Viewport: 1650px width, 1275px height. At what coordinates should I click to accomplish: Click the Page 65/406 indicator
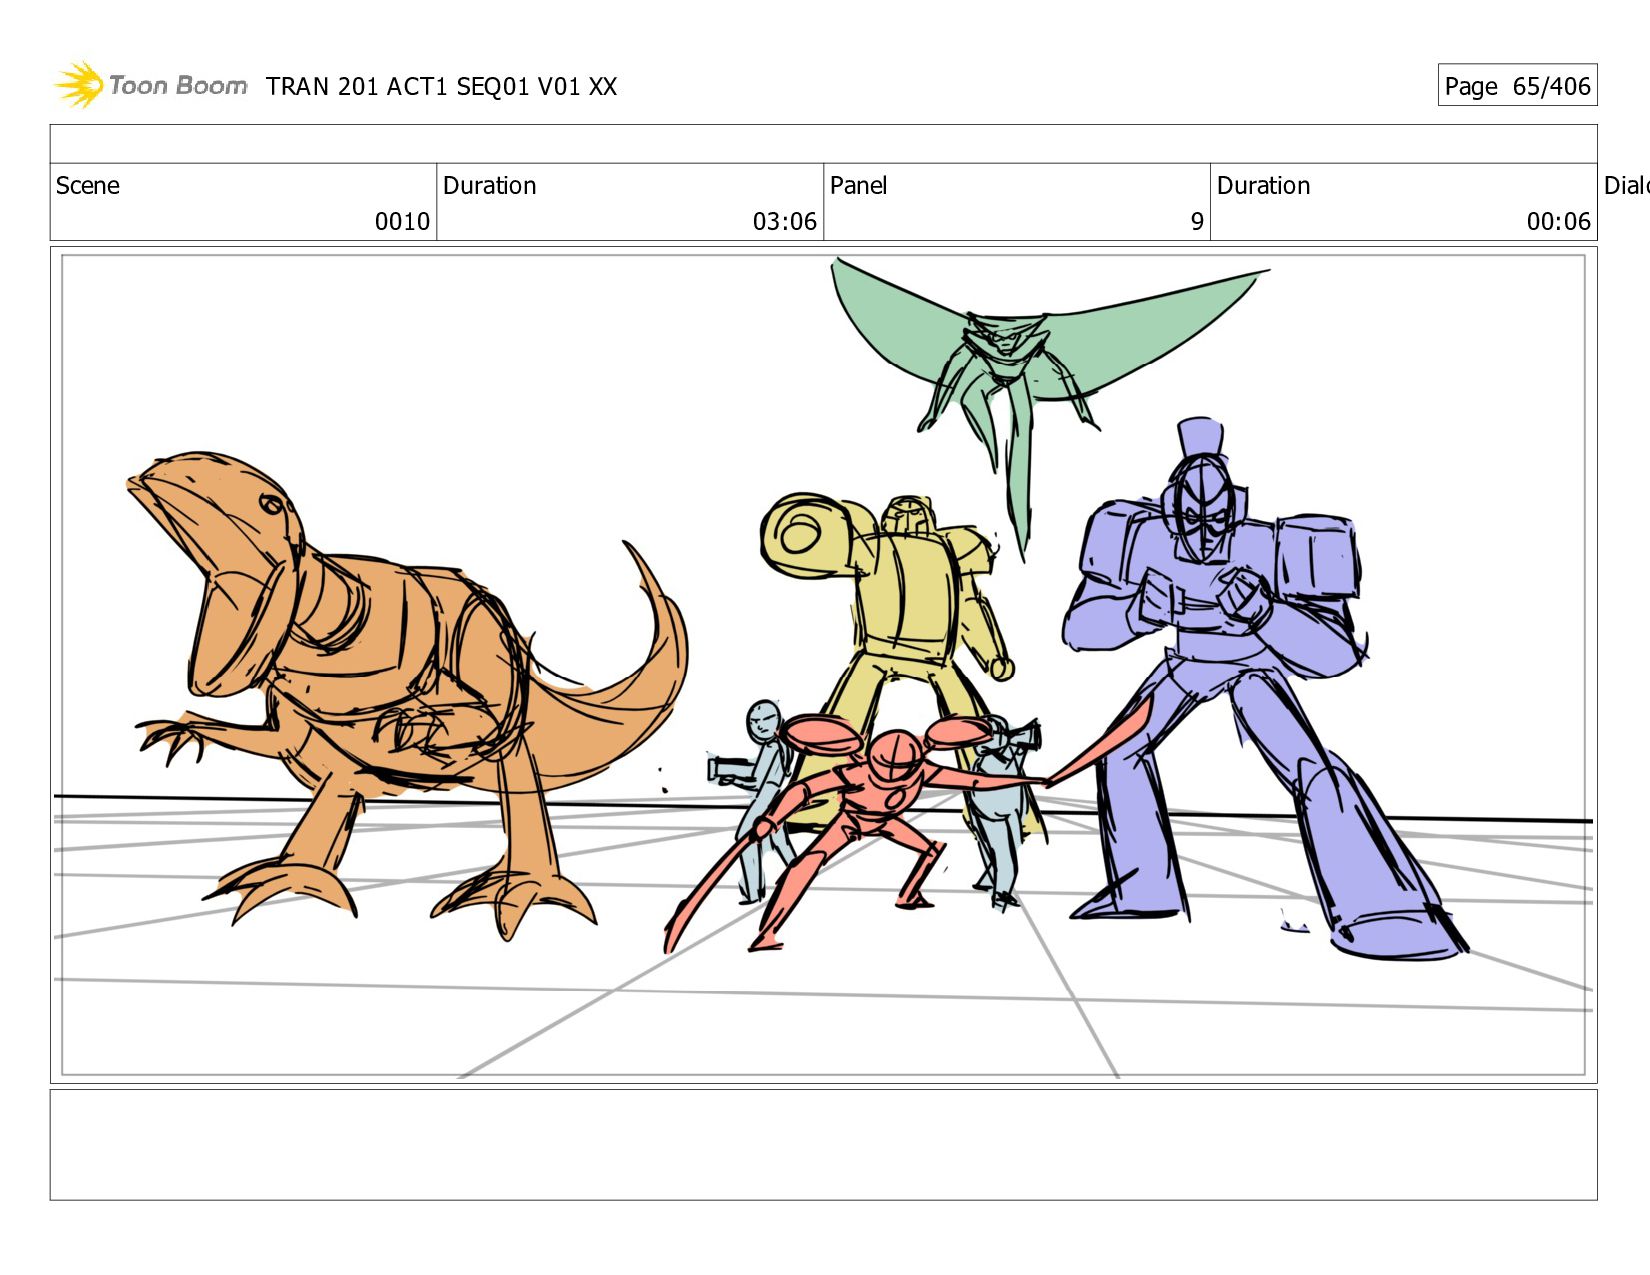click(x=1517, y=86)
